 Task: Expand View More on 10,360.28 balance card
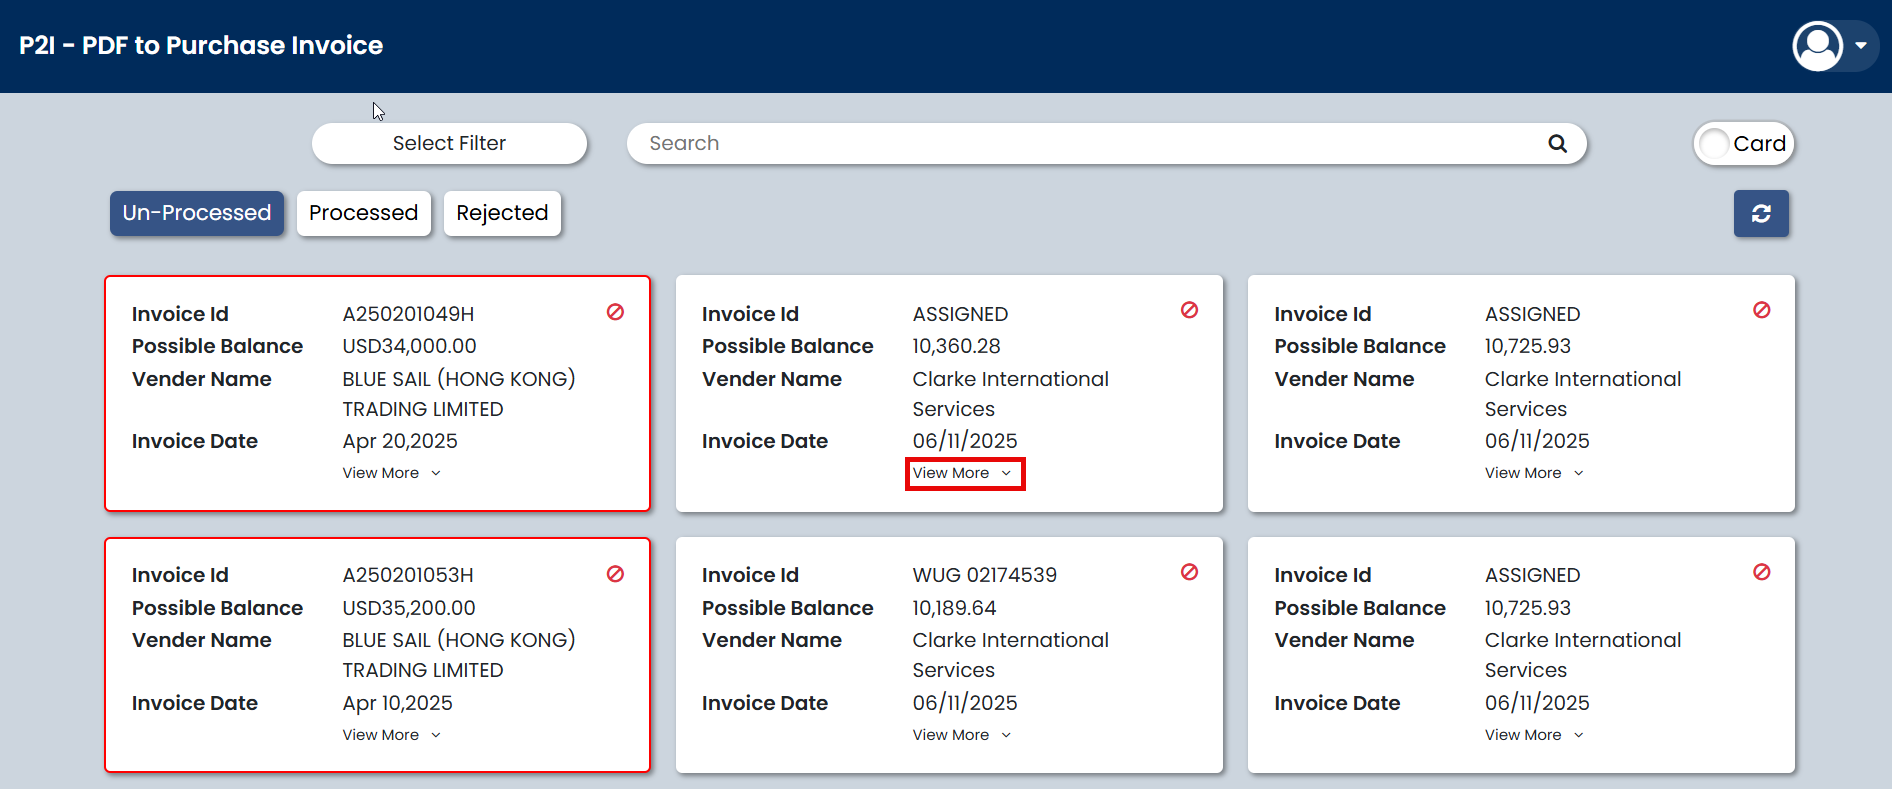(x=962, y=473)
